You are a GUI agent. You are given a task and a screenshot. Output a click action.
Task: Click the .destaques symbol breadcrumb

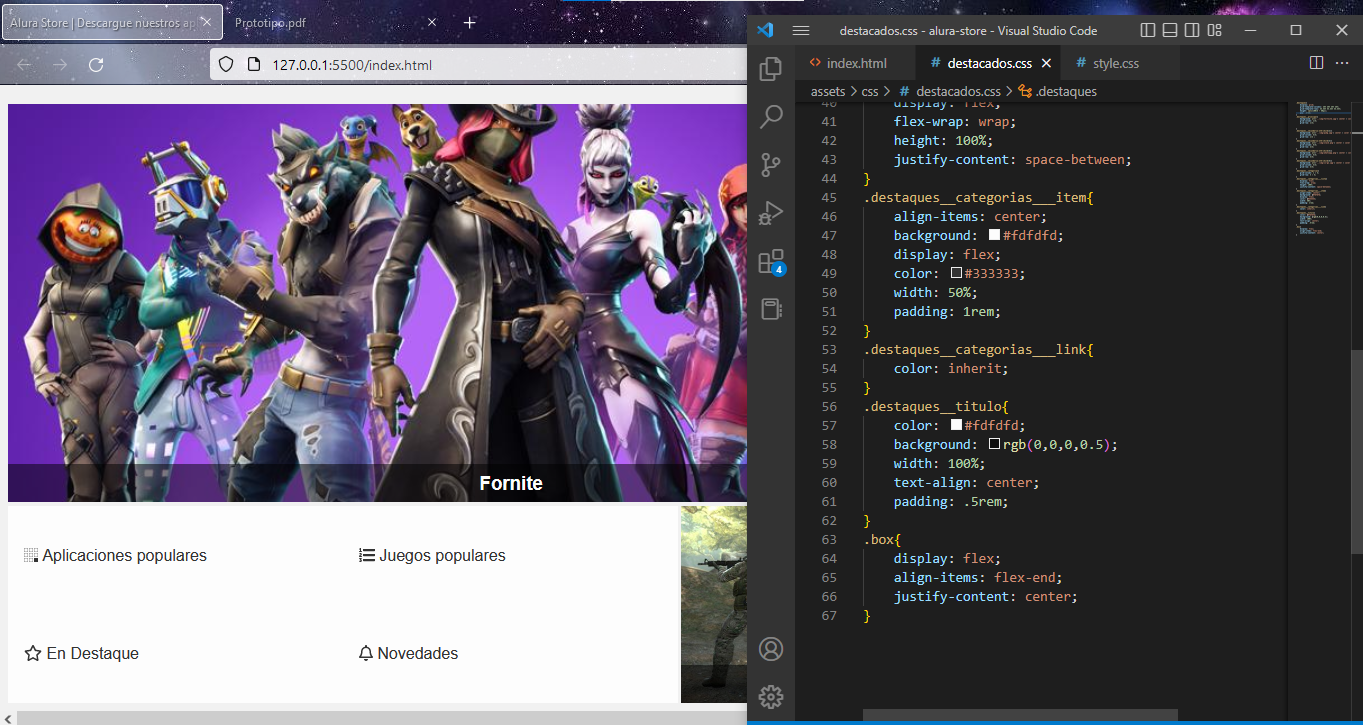click(x=1057, y=91)
